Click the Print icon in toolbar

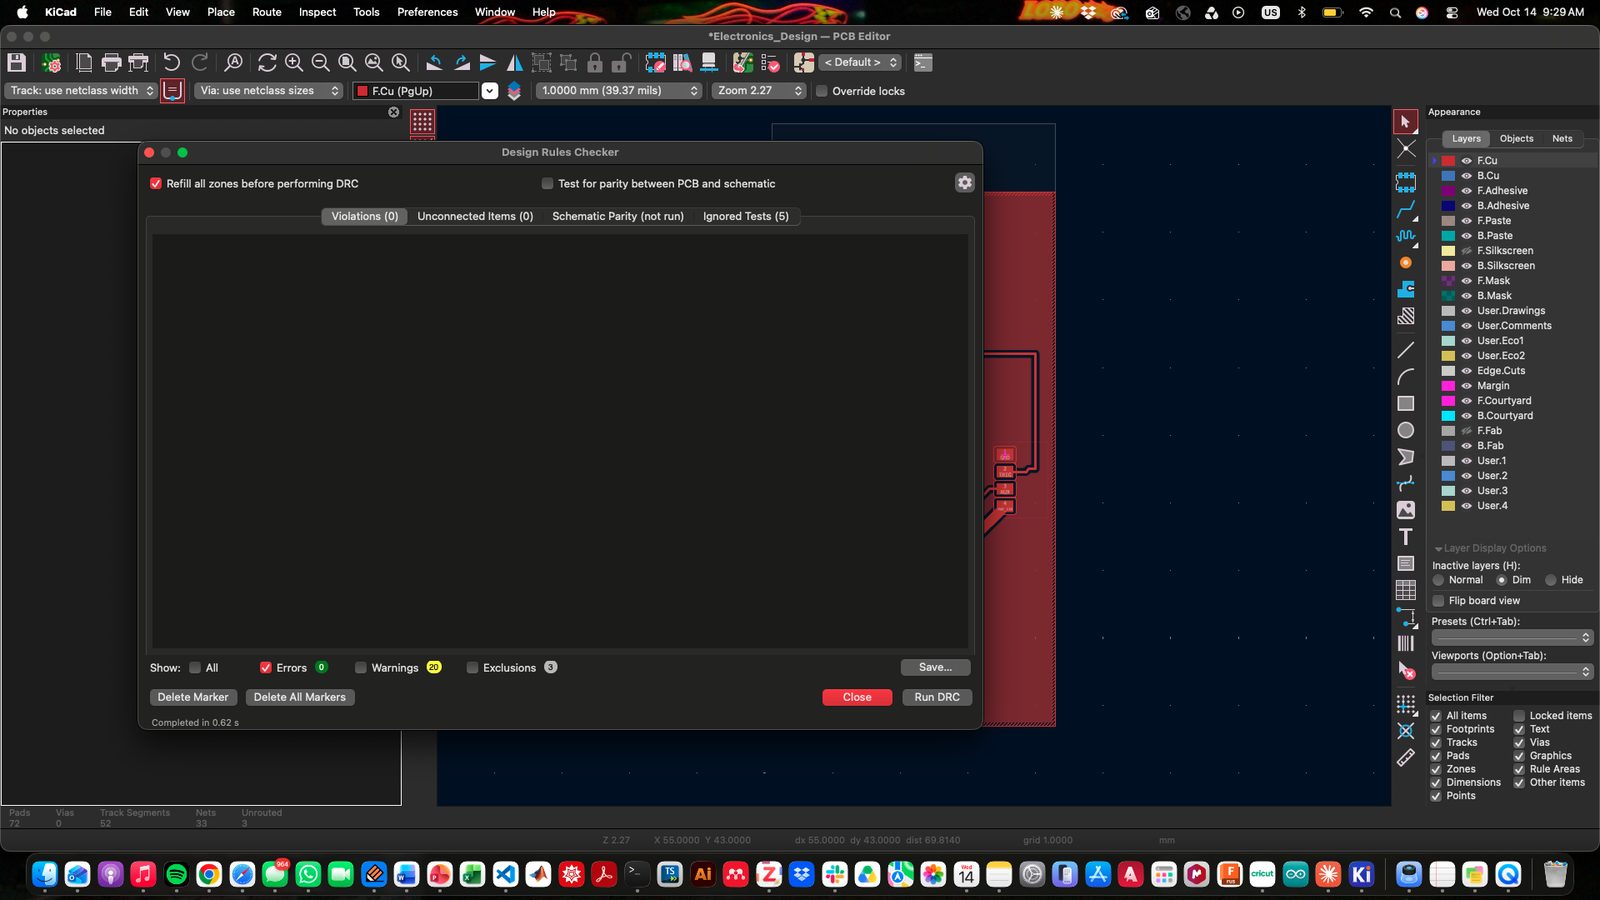(x=111, y=62)
